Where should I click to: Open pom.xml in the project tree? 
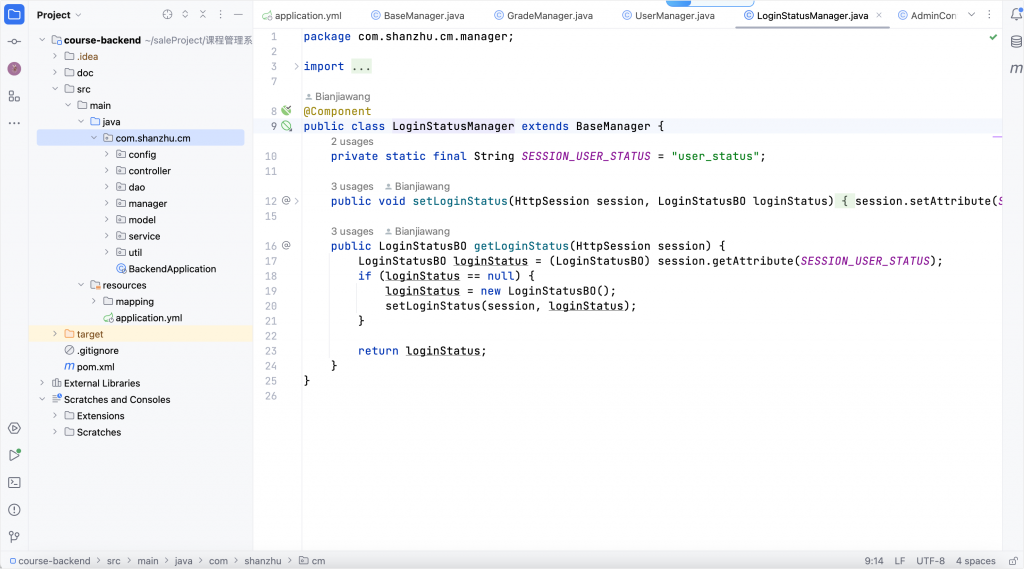click(95, 367)
